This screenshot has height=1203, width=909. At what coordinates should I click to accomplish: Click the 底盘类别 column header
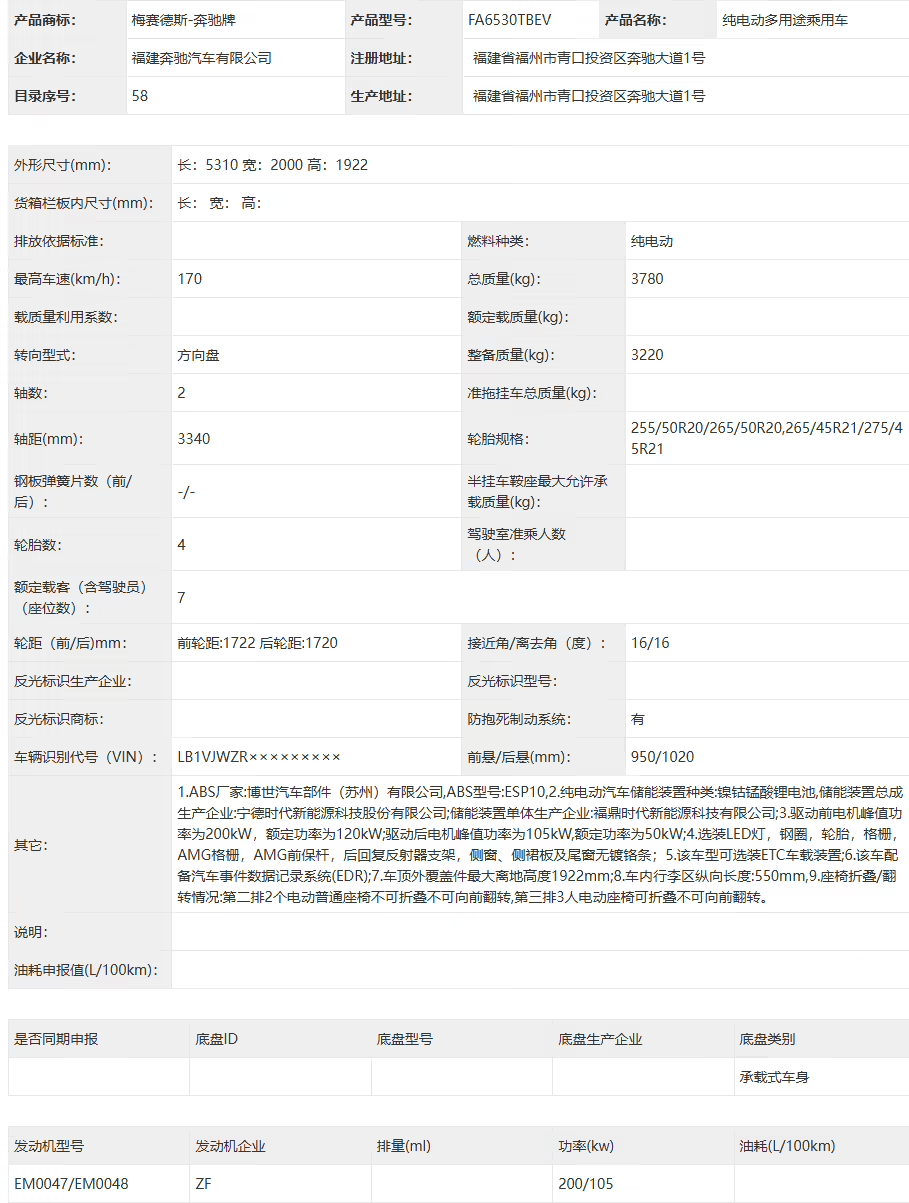pos(767,1039)
